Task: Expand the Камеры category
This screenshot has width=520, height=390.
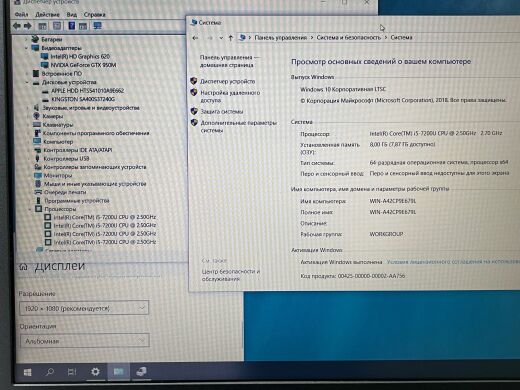Action: 29,116
